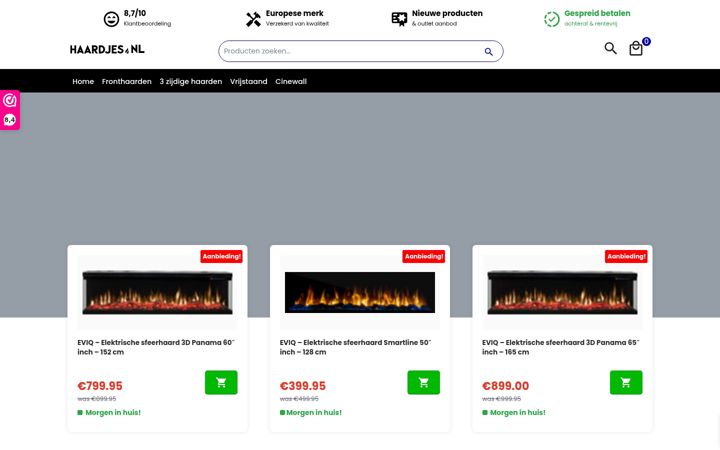Open Panama 60 inch product image
720x450 pixels.
(158, 292)
